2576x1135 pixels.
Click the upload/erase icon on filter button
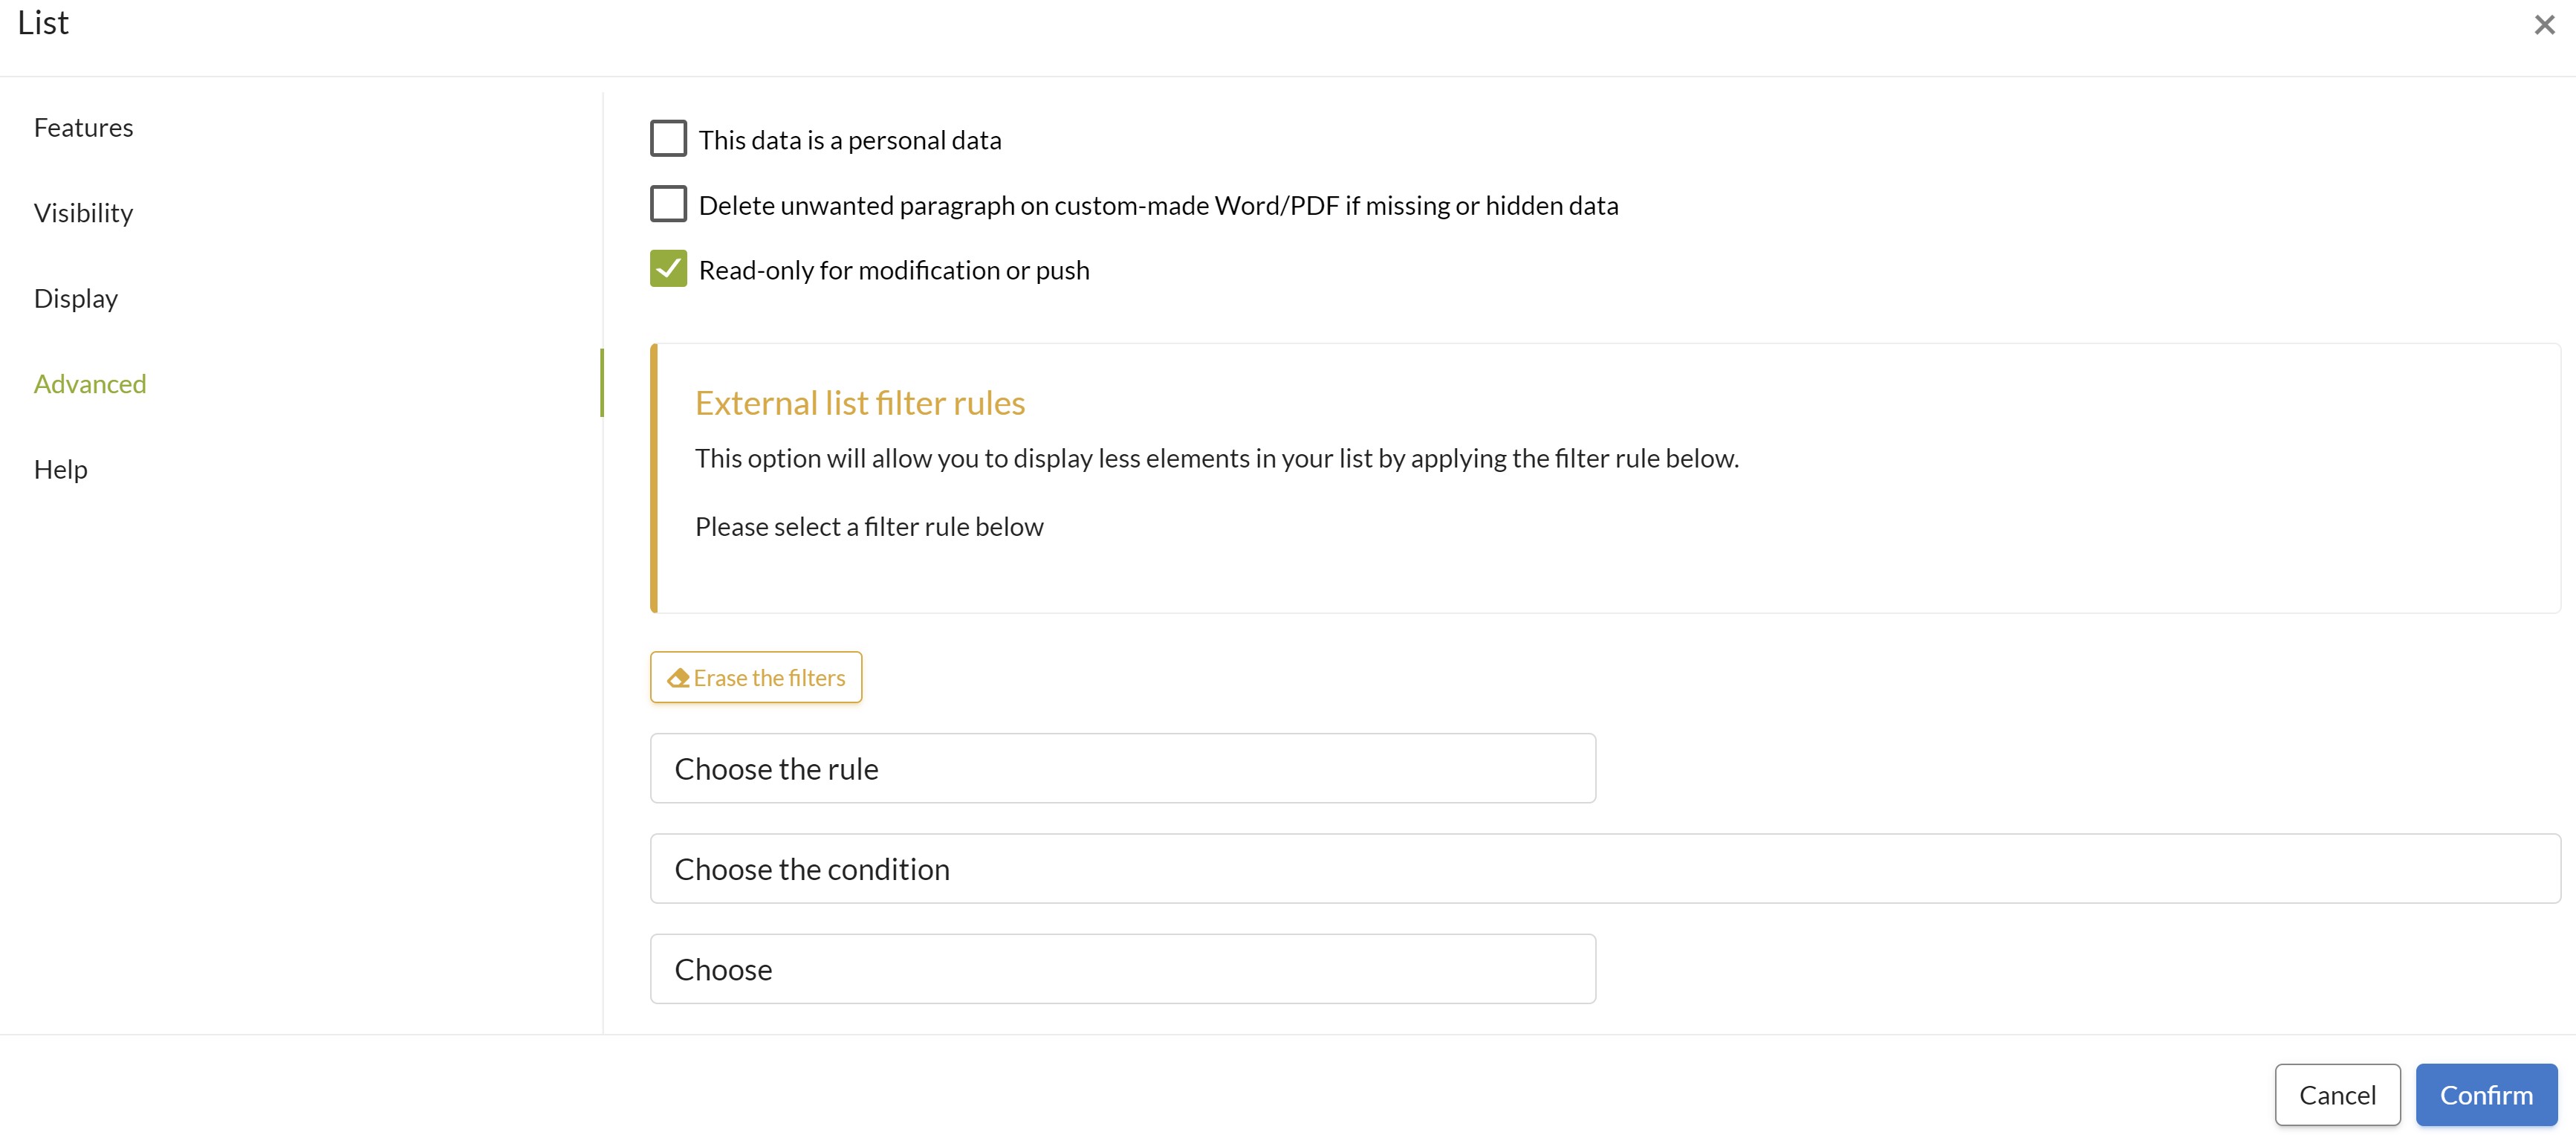(677, 676)
